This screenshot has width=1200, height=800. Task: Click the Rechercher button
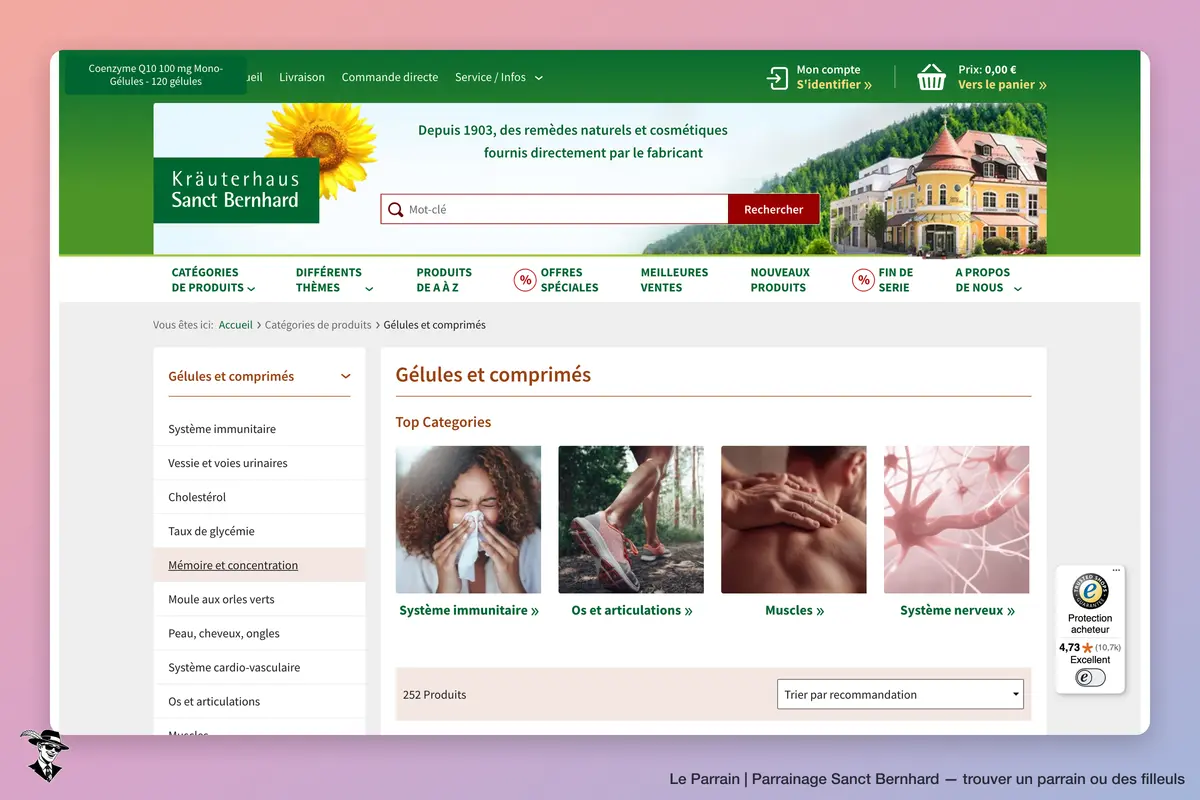click(774, 209)
